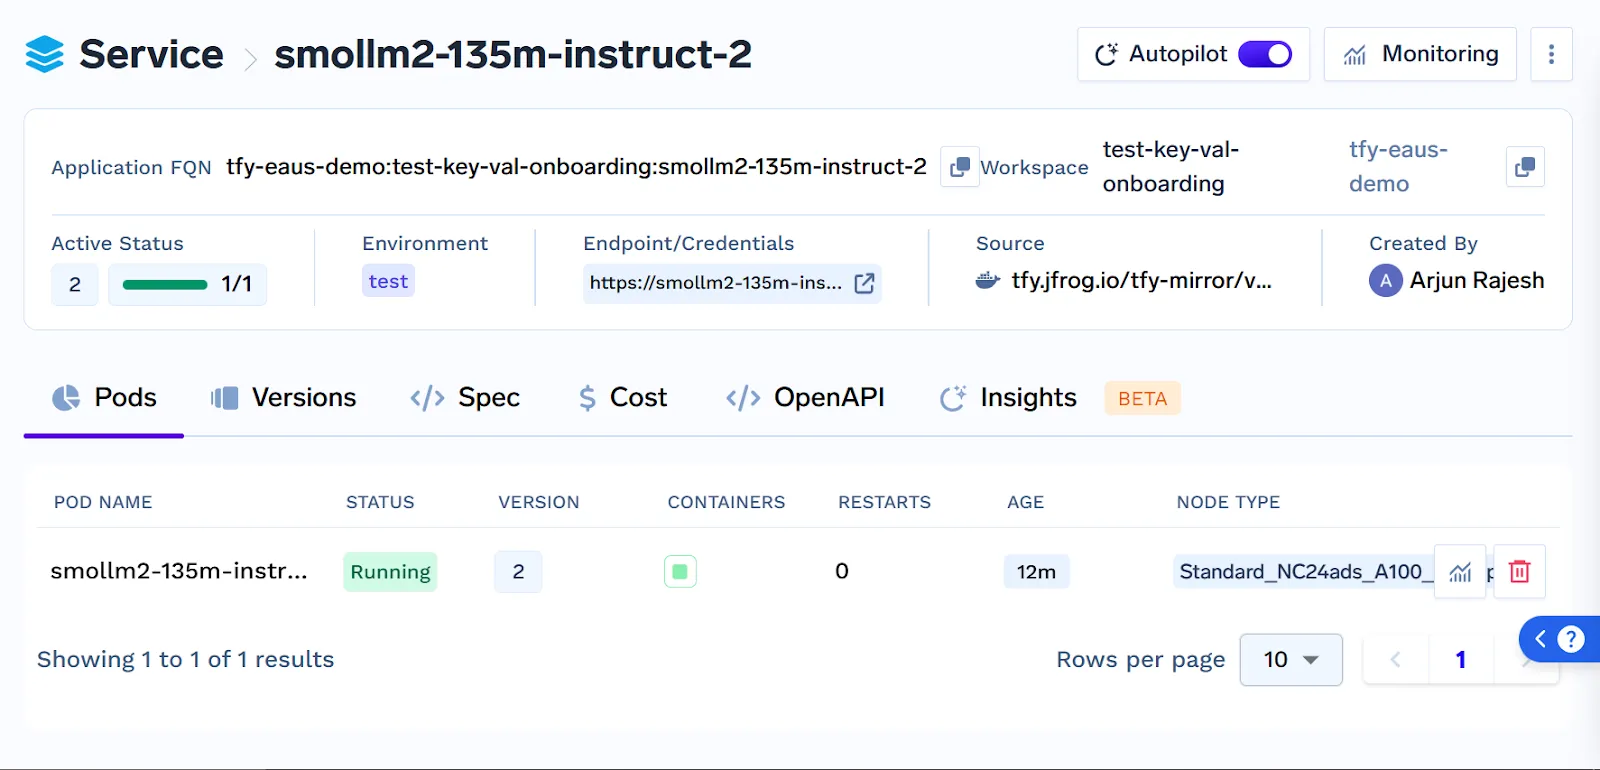Open the Spec tab

click(465, 398)
